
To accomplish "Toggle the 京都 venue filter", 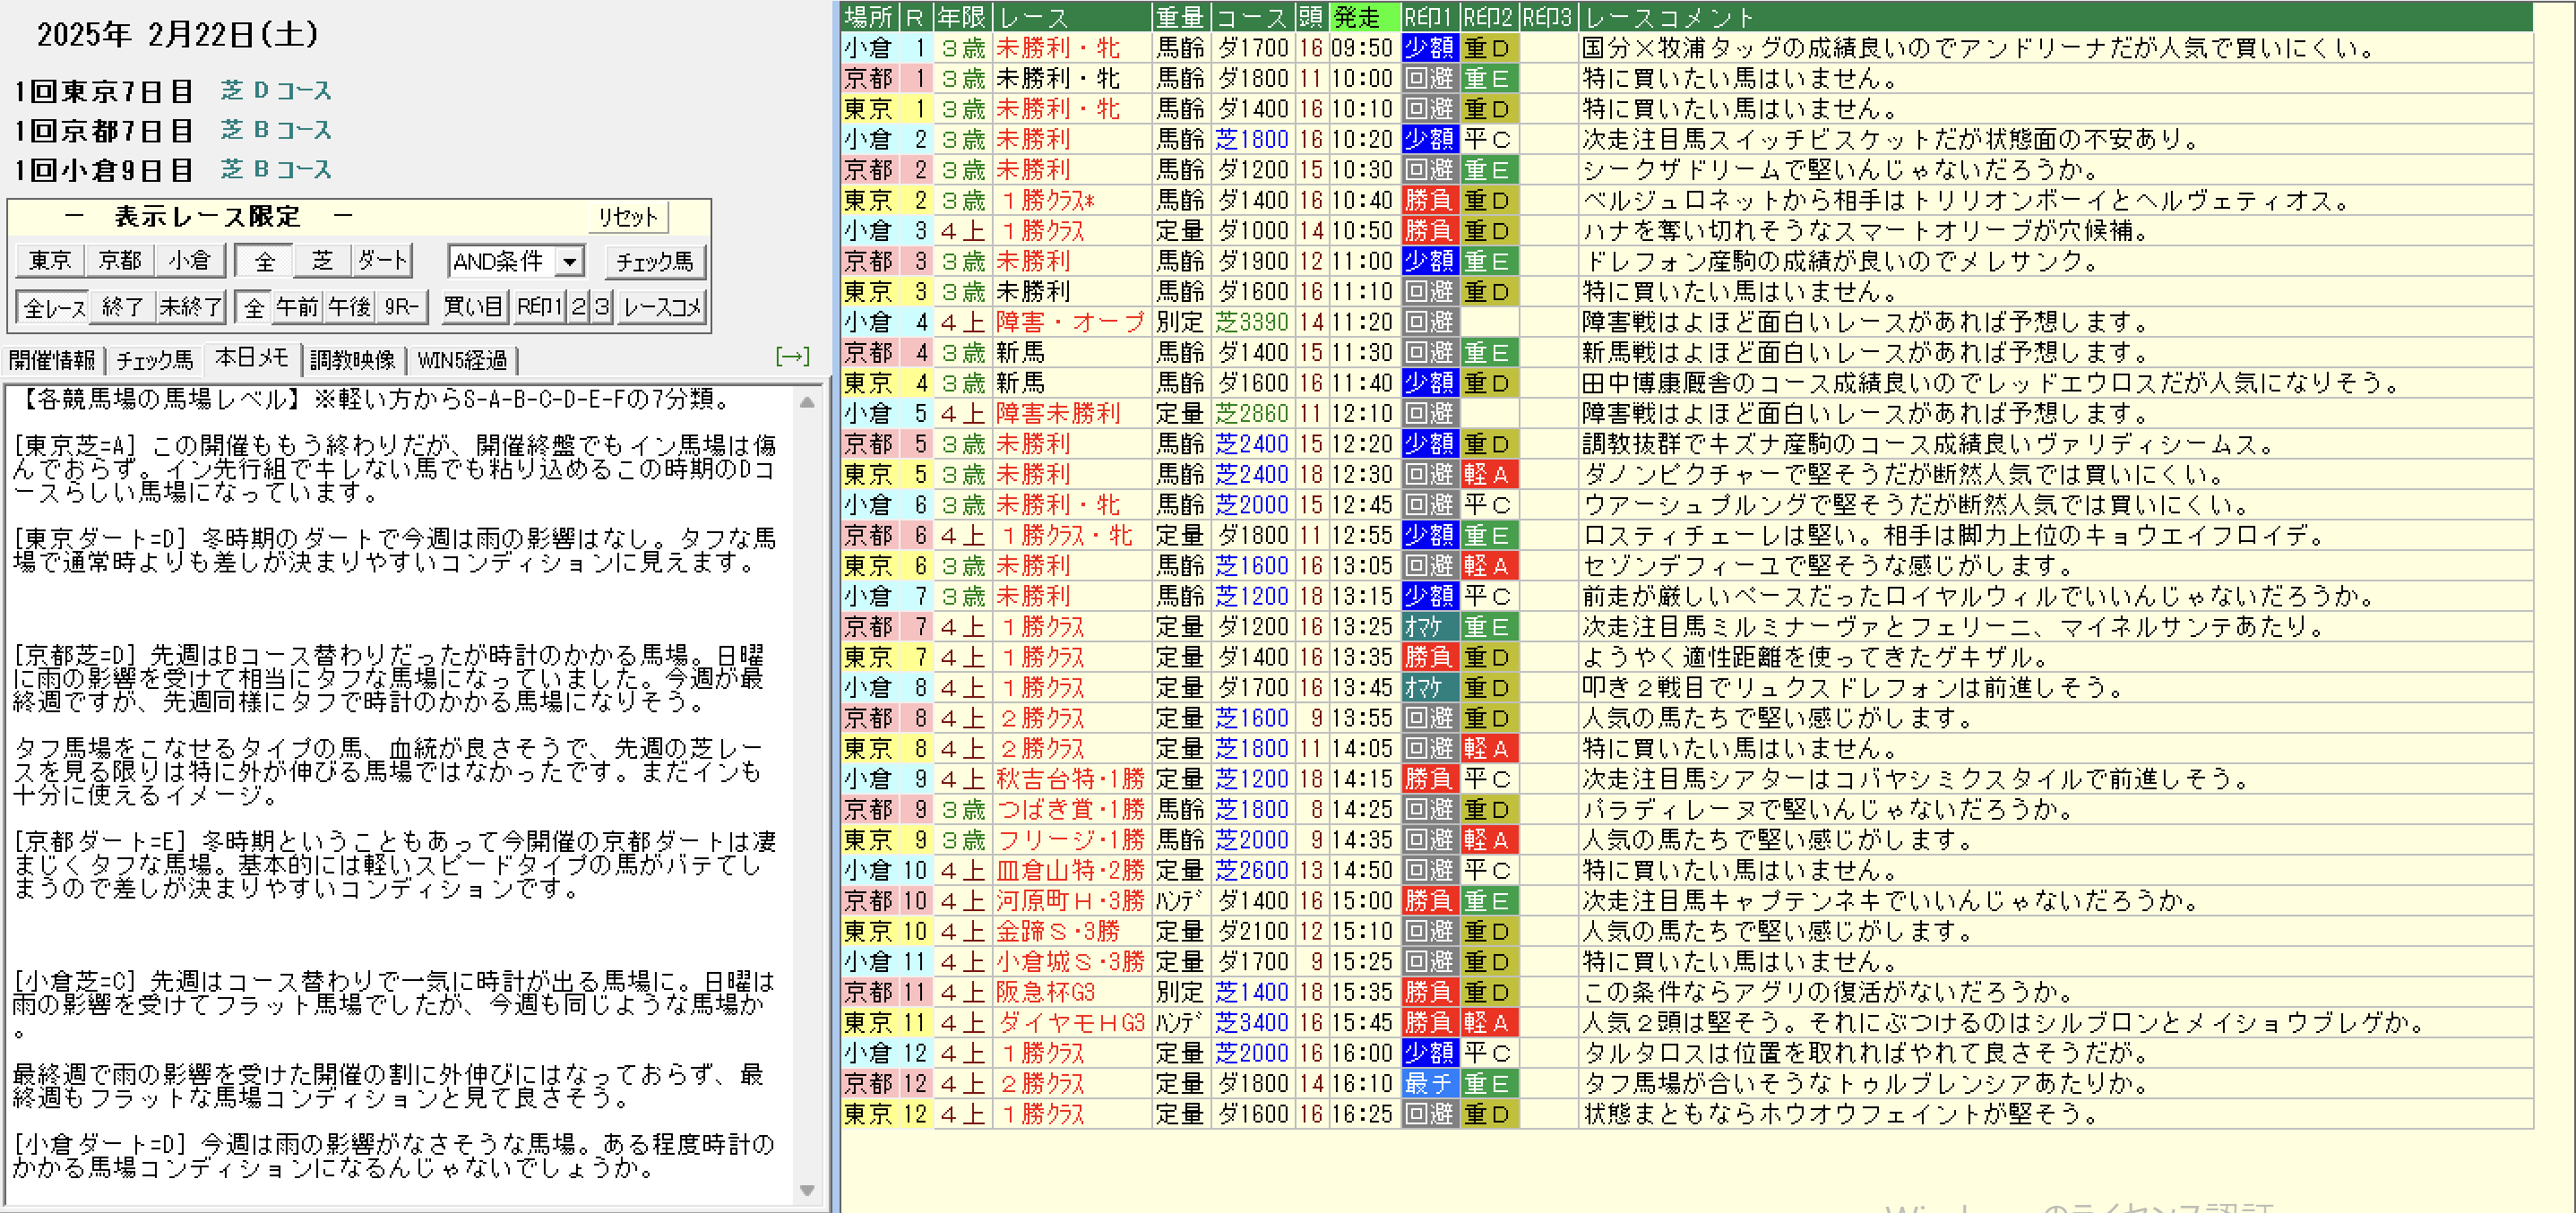I will [120, 260].
